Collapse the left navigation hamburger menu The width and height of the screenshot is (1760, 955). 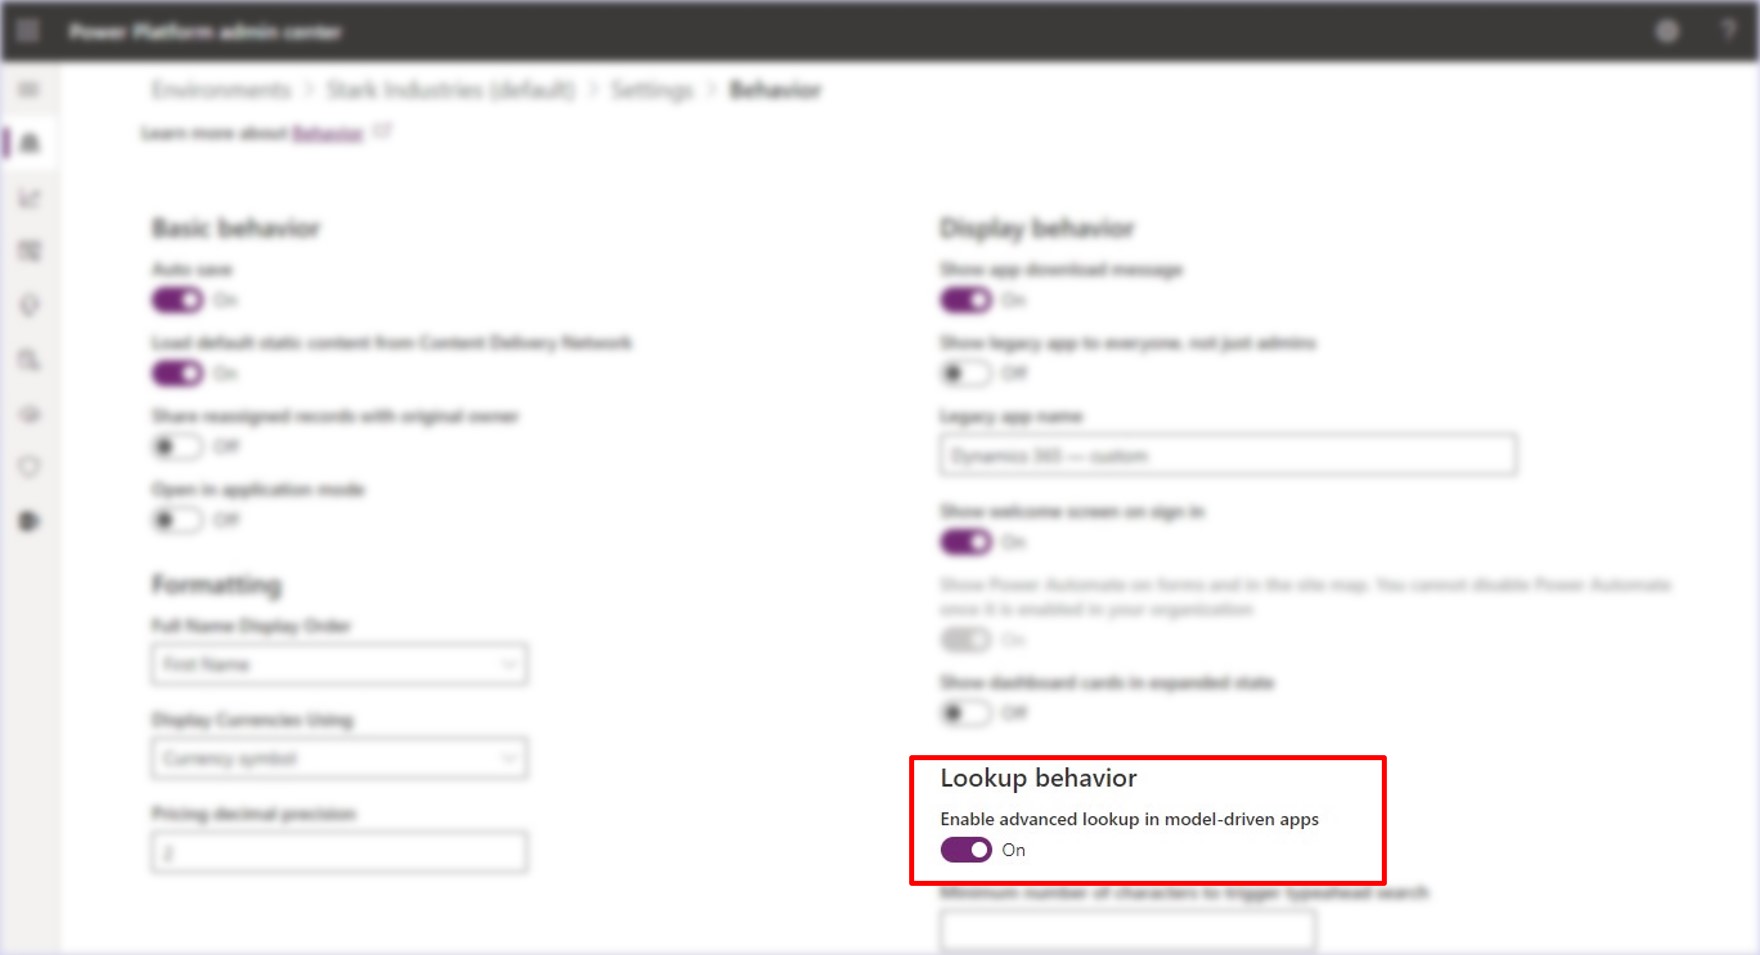tap(29, 90)
